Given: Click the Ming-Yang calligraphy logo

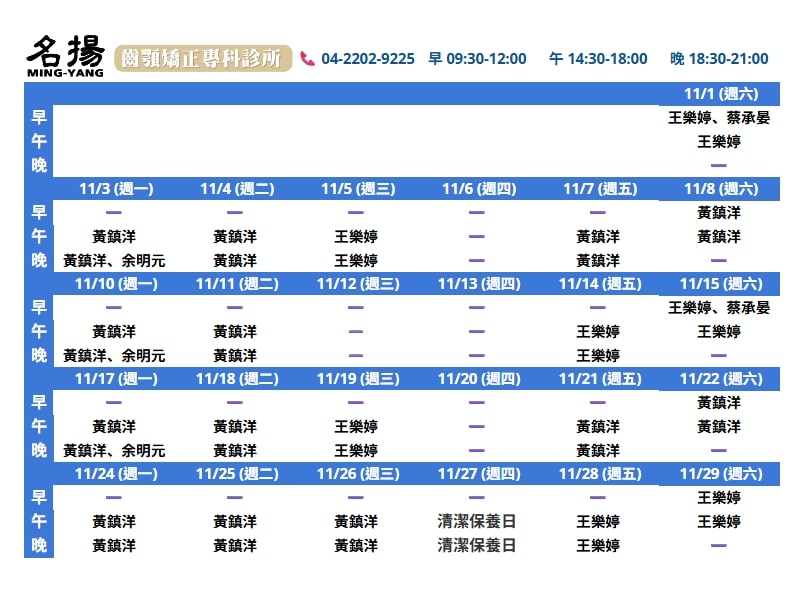Looking at the screenshot, I should click(x=65, y=58).
